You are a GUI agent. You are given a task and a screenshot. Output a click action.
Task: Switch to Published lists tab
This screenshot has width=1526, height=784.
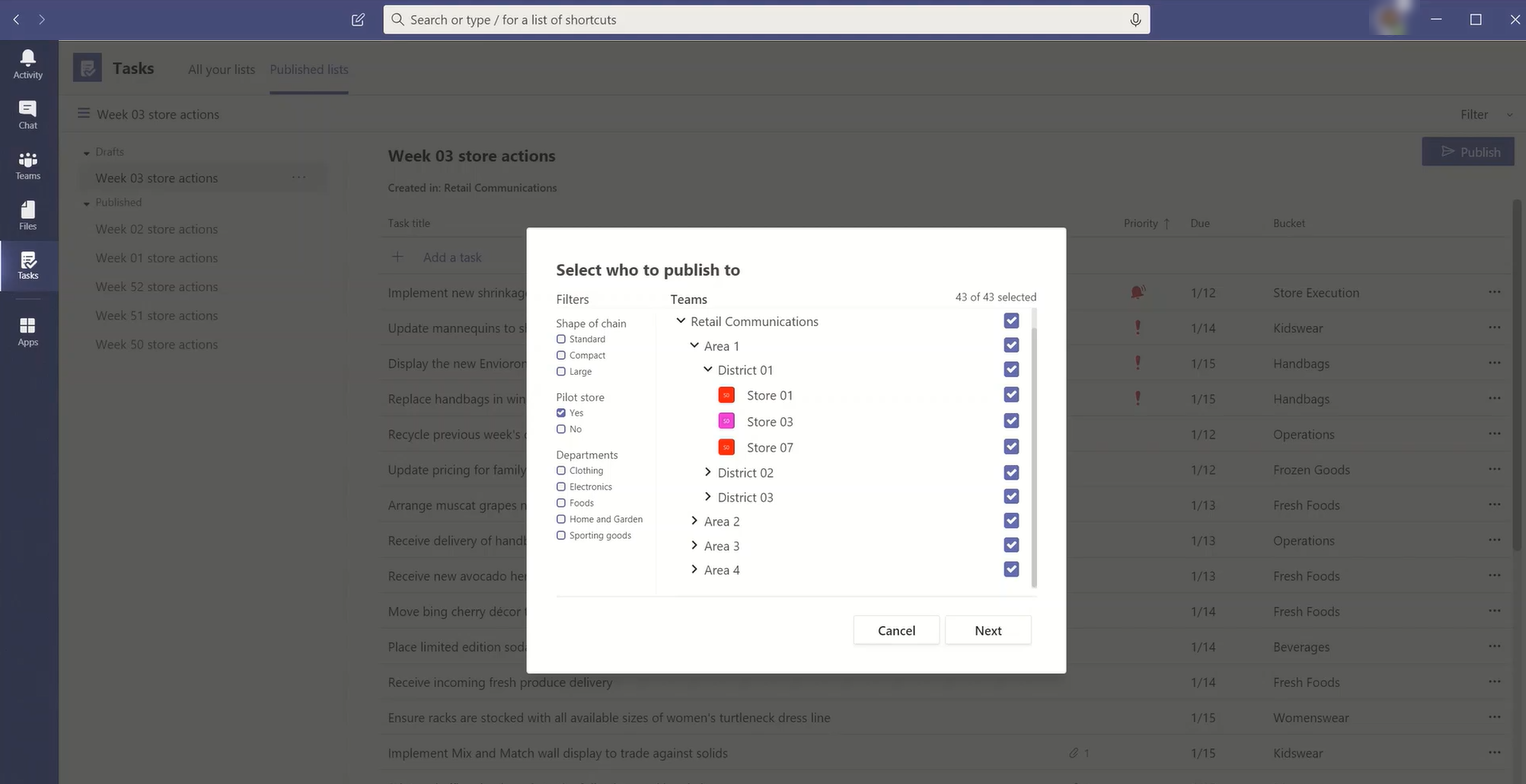click(x=309, y=69)
